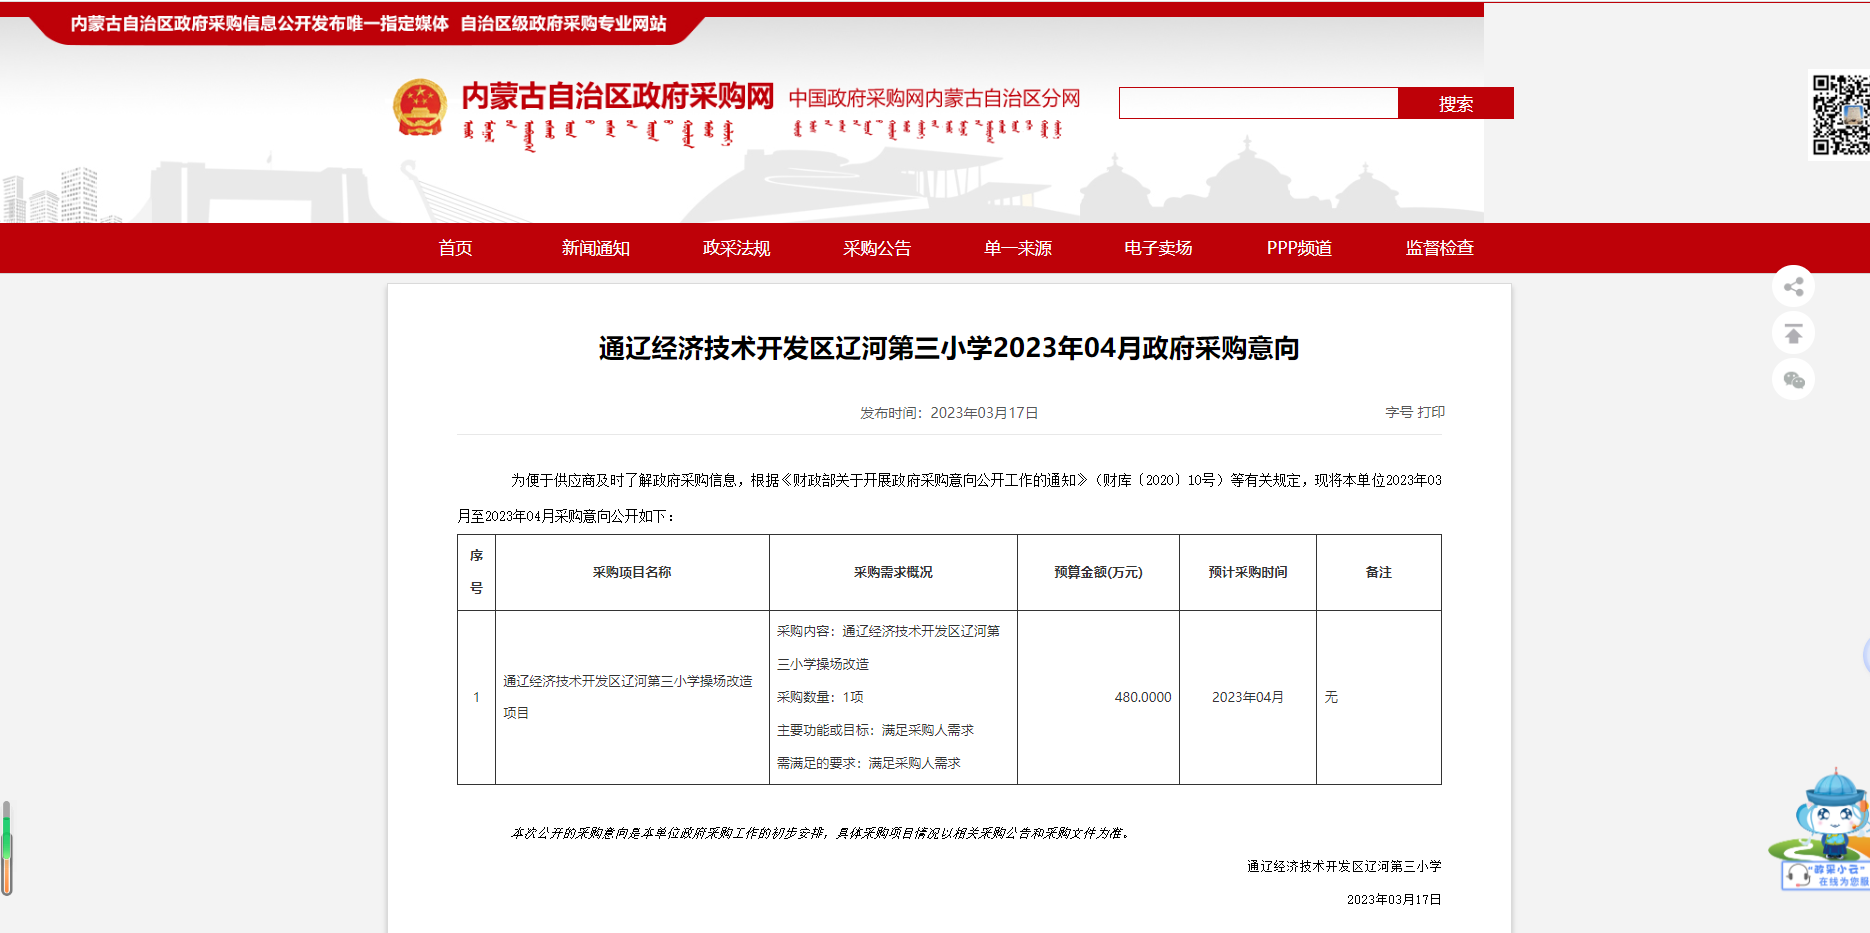Click the QR code image
Image resolution: width=1870 pixels, height=933 pixels.
tap(1840, 115)
